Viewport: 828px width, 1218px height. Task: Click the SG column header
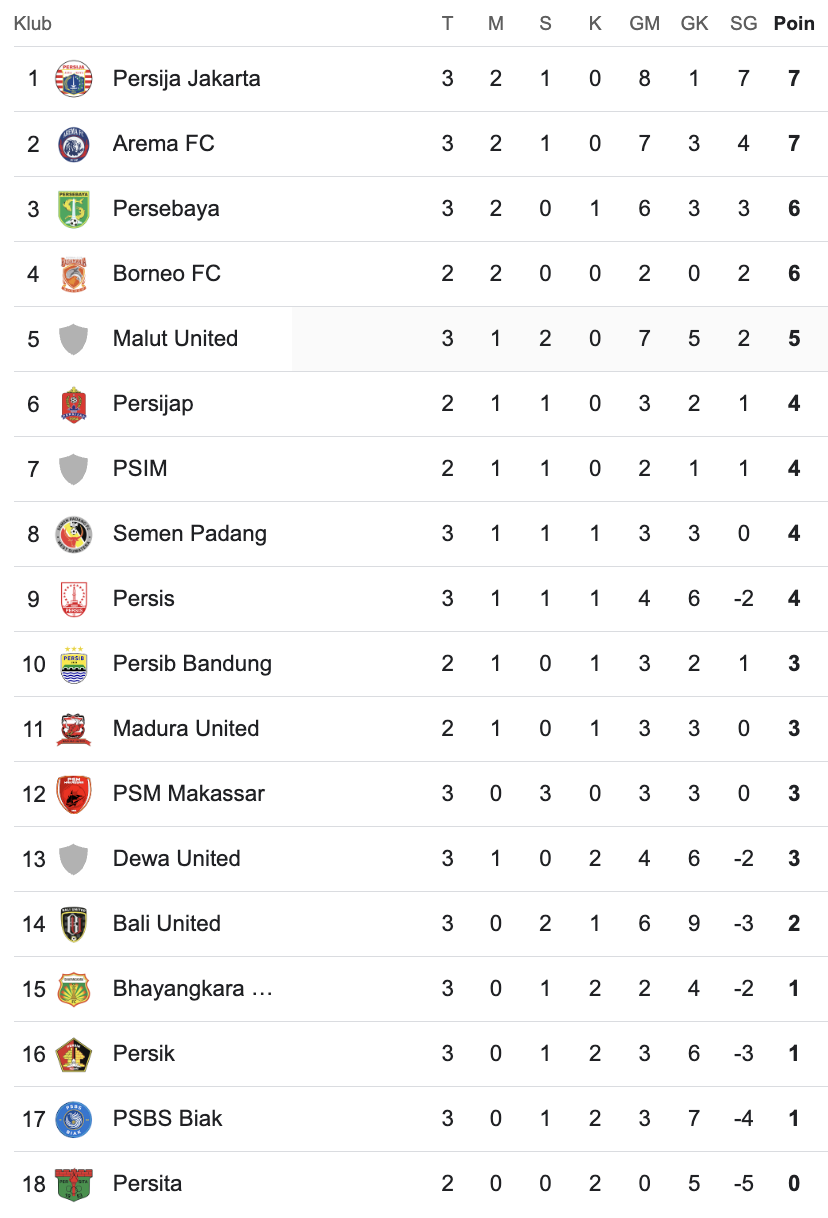click(x=743, y=23)
